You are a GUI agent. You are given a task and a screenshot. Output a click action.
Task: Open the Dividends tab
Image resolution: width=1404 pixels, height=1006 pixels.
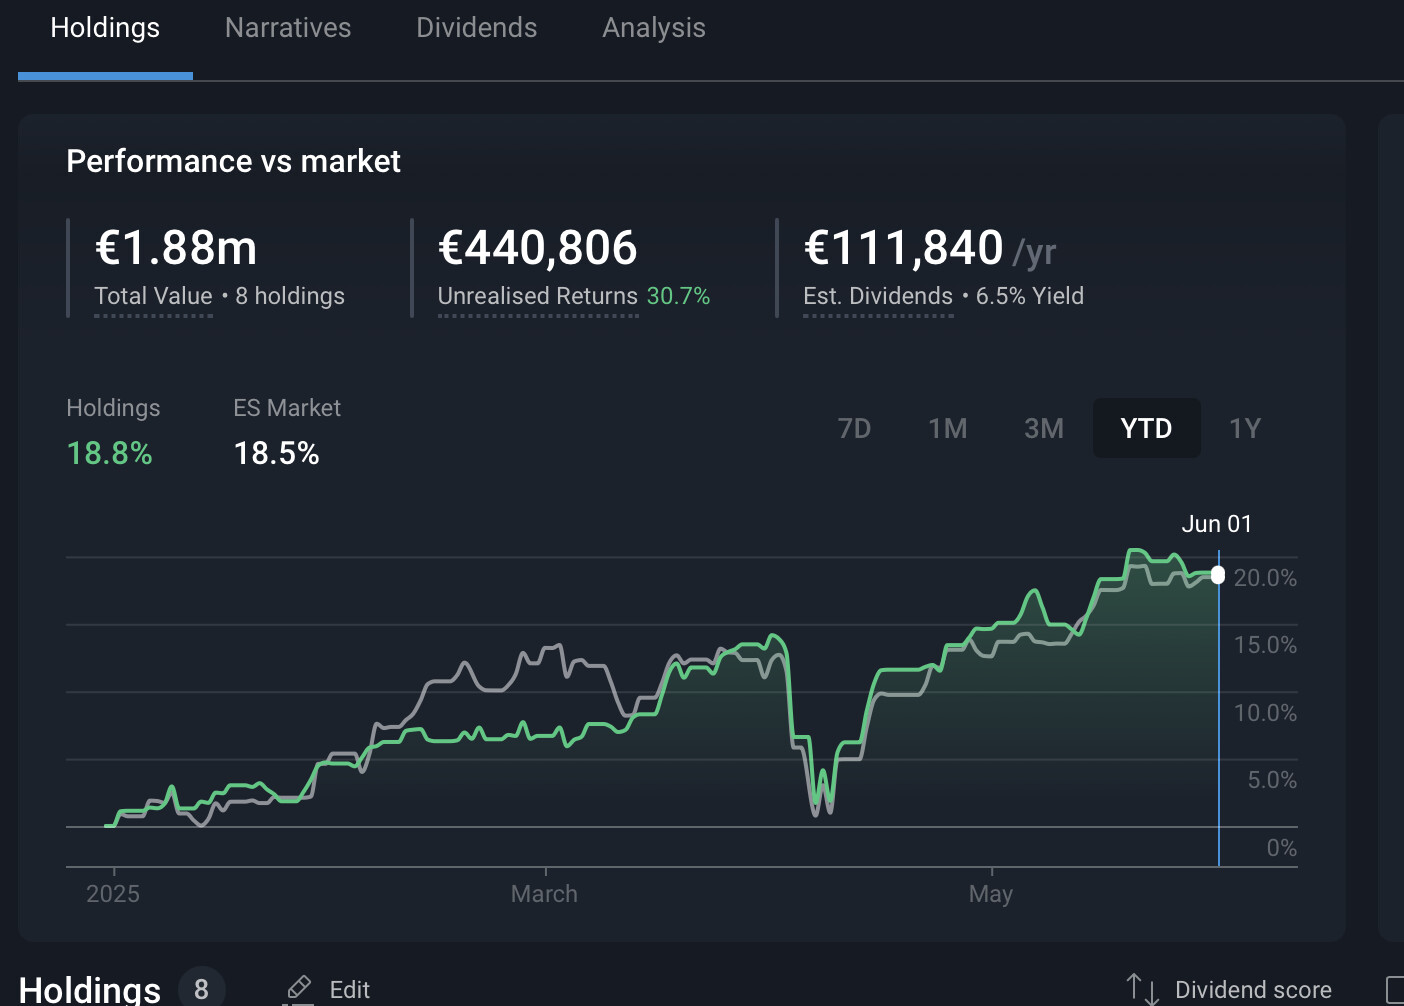click(x=477, y=28)
